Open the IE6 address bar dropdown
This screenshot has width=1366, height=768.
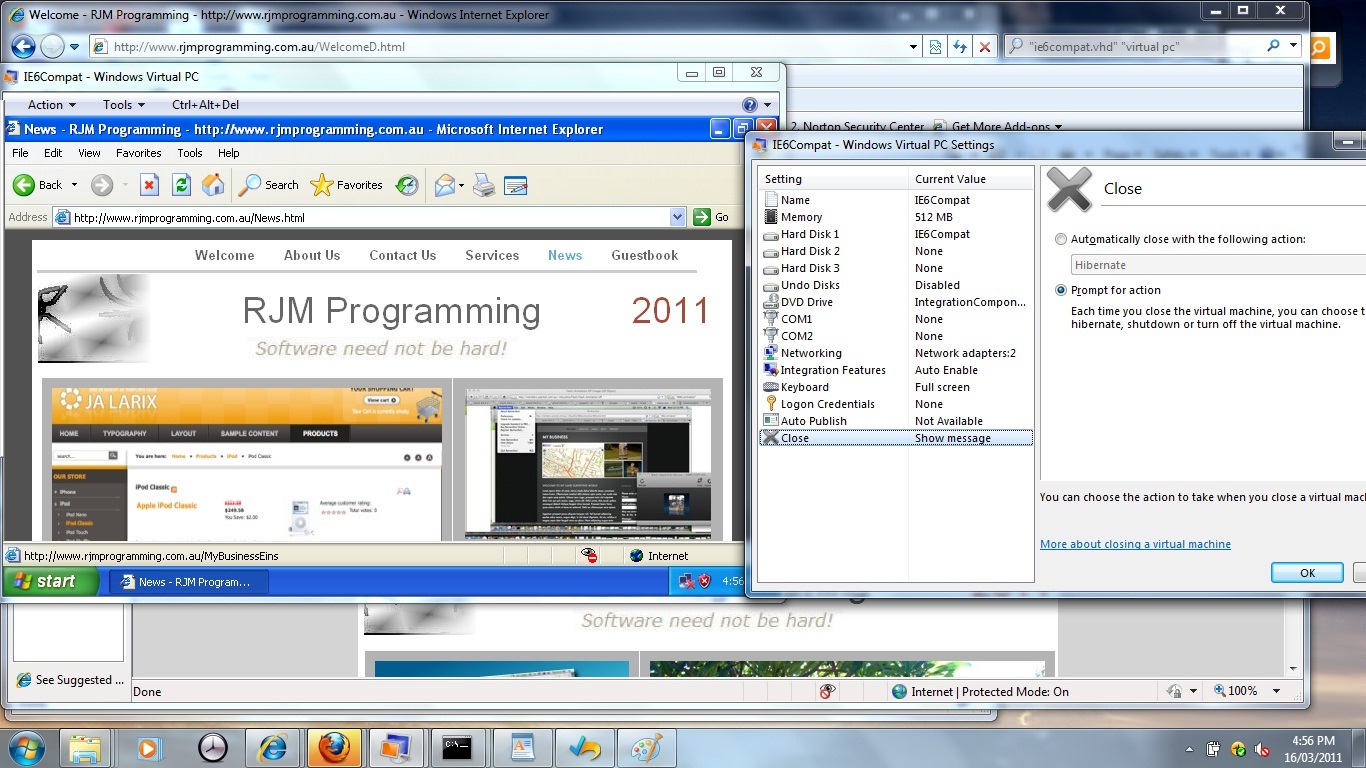tap(677, 217)
